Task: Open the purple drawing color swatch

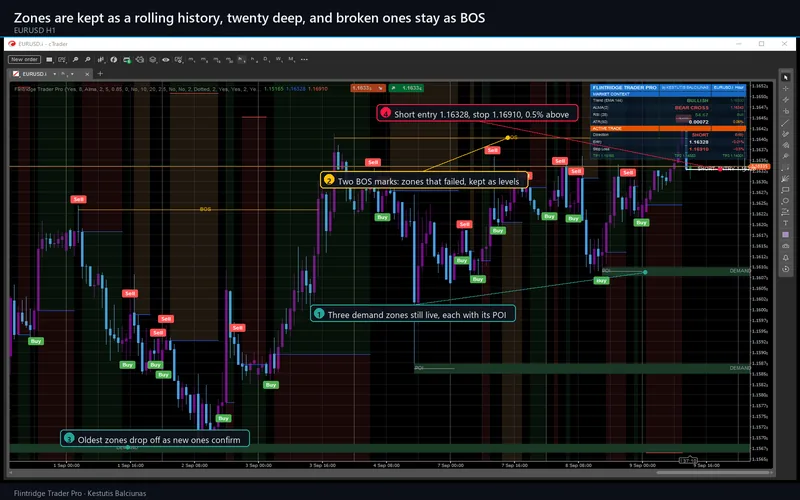Action: tap(786, 235)
